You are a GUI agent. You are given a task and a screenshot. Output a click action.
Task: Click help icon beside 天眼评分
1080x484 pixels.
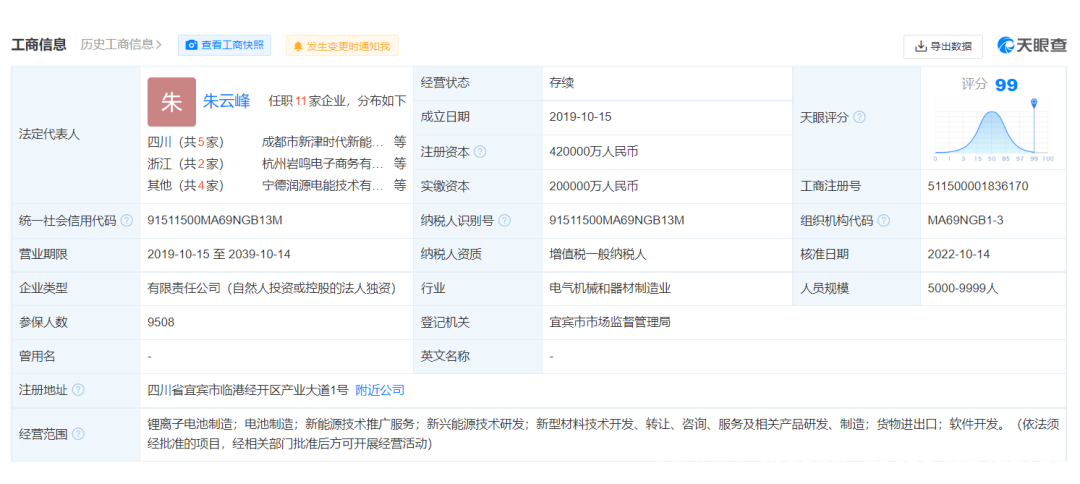(x=859, y=118)
